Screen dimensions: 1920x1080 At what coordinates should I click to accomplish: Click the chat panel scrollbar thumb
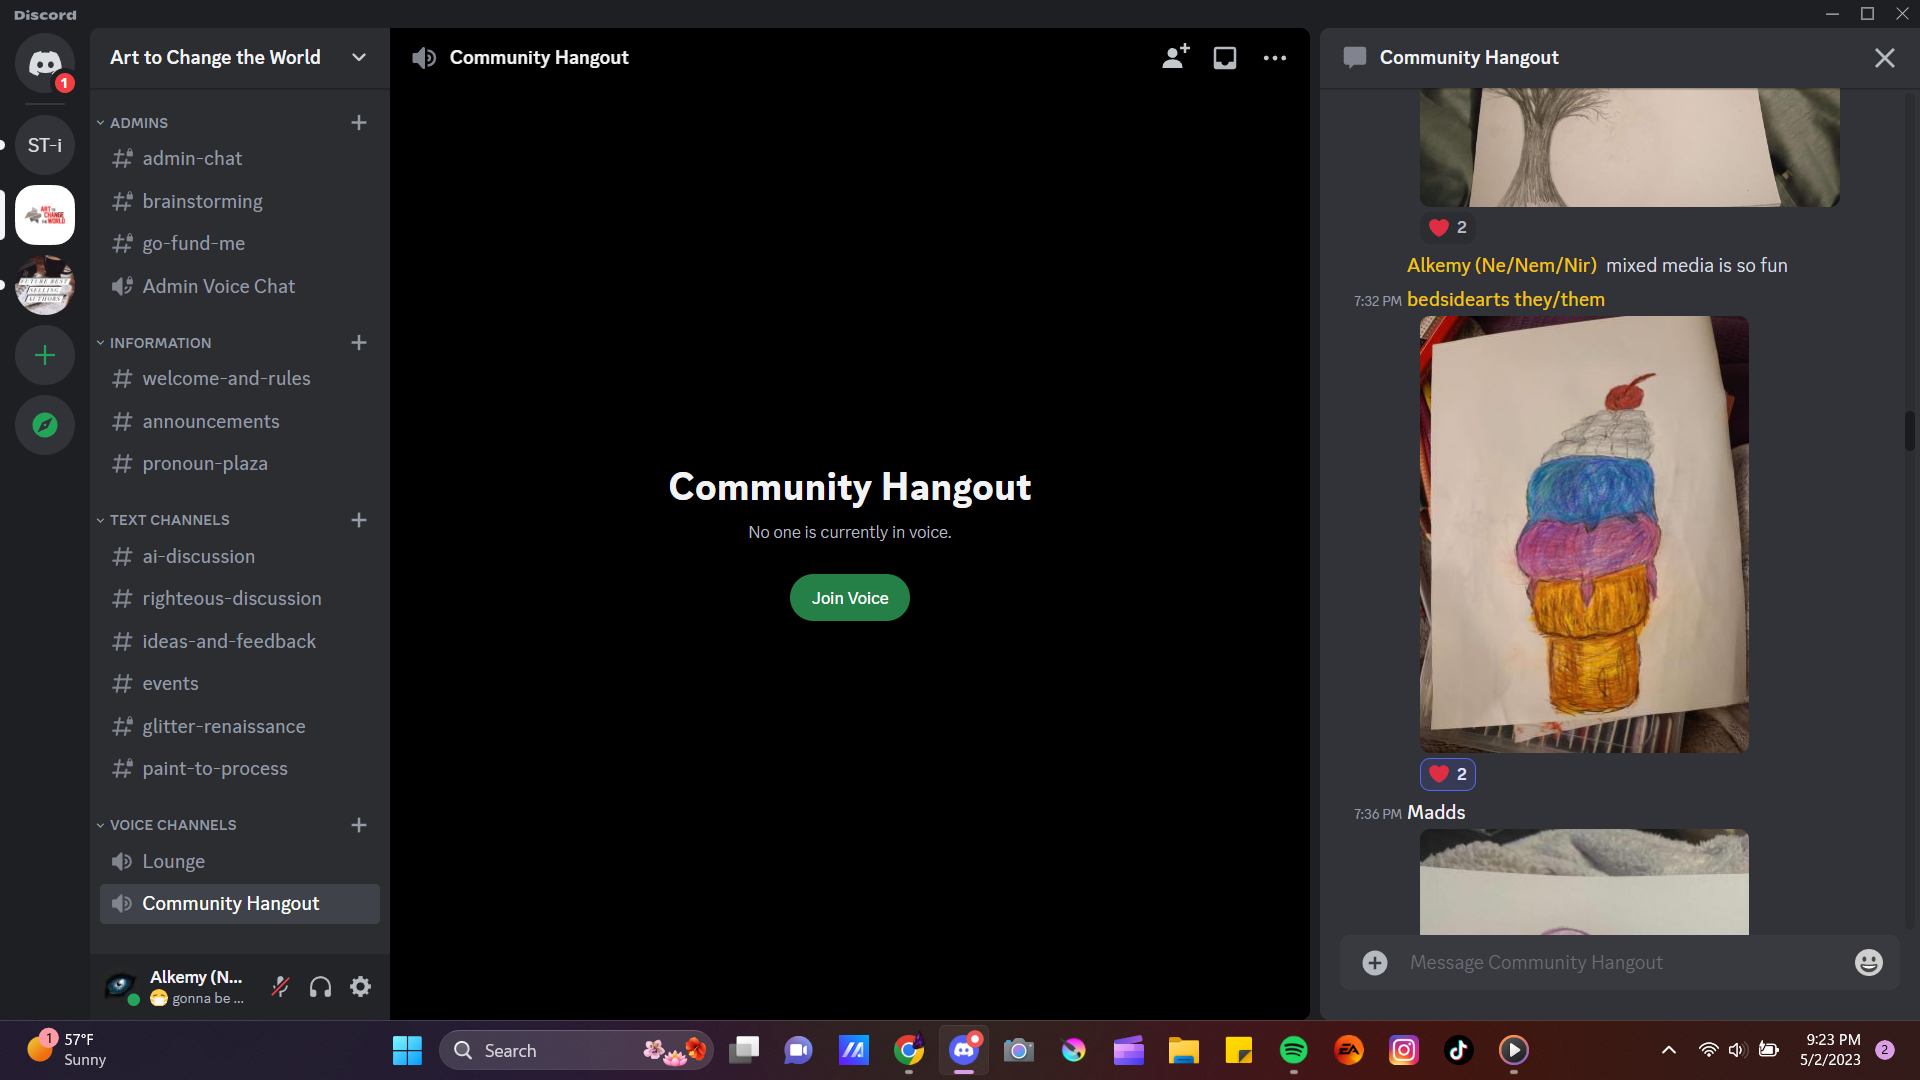(1909, 430)
